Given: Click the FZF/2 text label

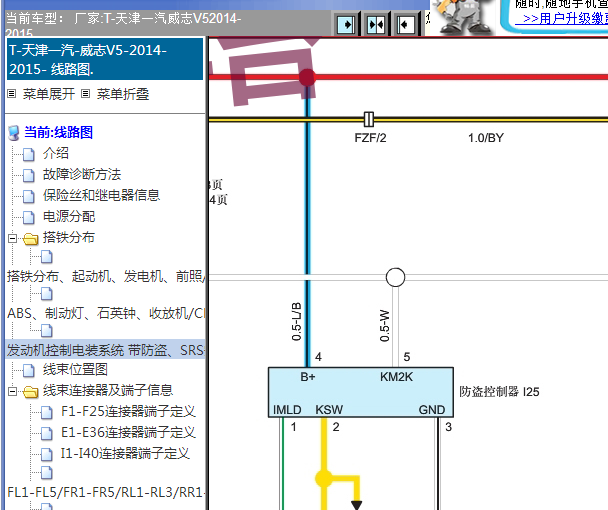Looking at the screenshot, I should 370,138.
